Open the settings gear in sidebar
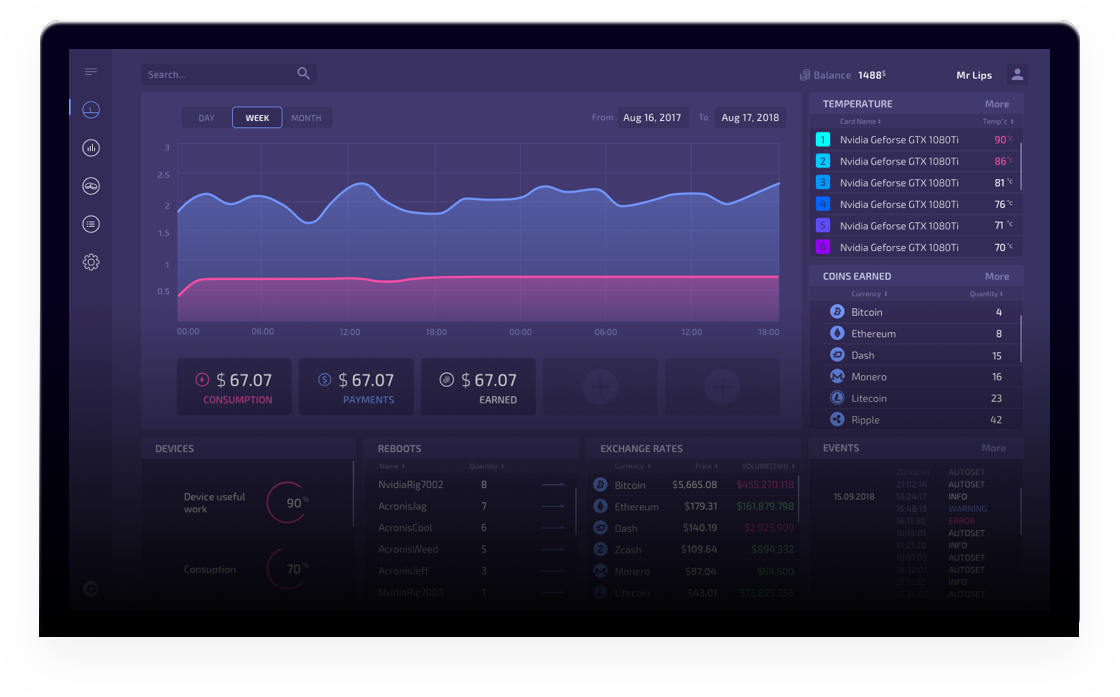This screenshot has height=697, width=1120. tap(91, 262)
